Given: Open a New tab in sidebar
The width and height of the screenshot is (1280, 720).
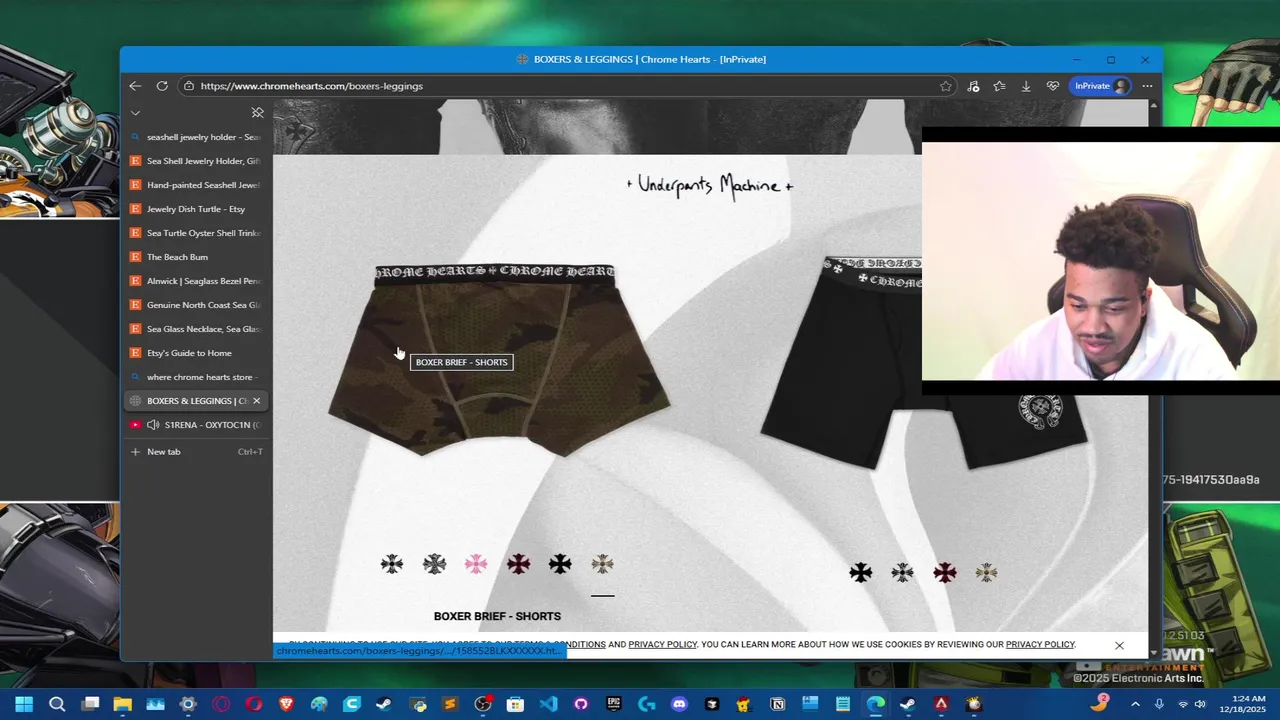Looking at the screenshot, I should [x=196, y=452].
